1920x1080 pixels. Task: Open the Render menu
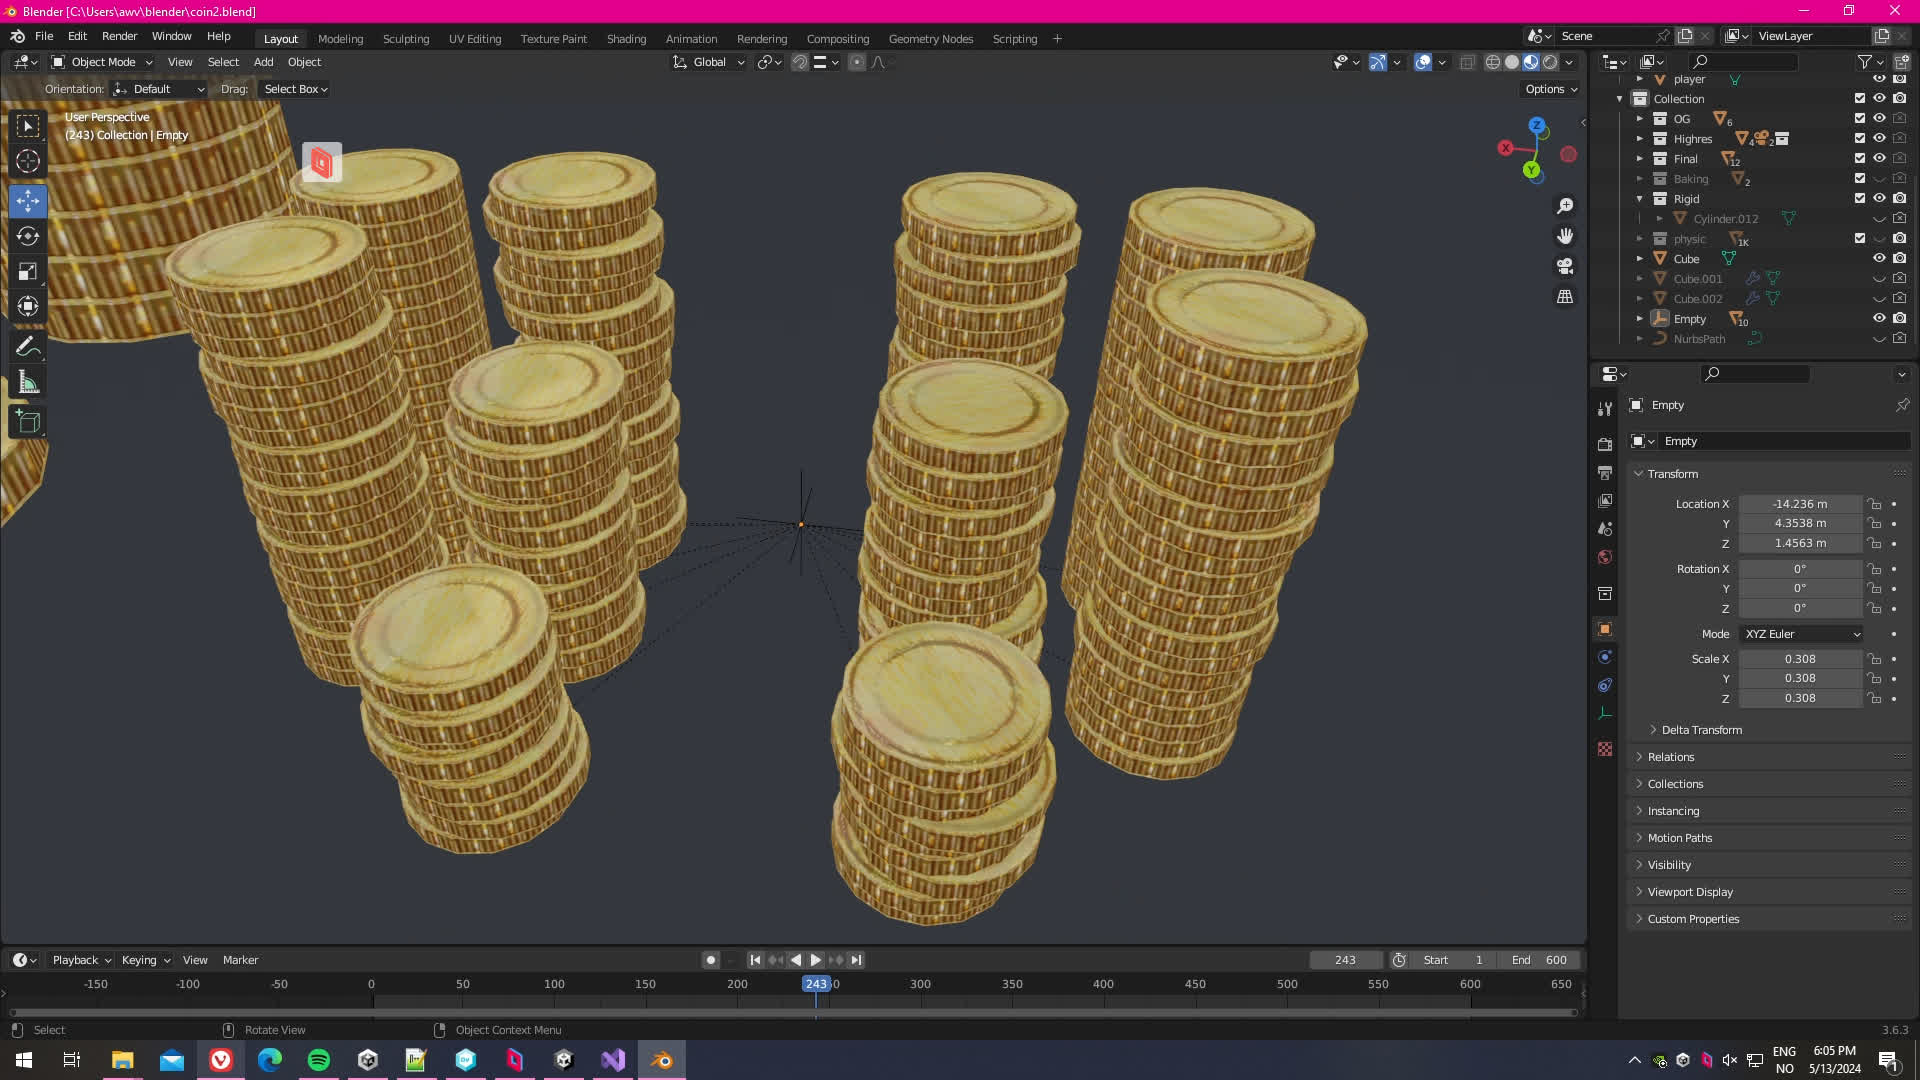coord(119,36)
